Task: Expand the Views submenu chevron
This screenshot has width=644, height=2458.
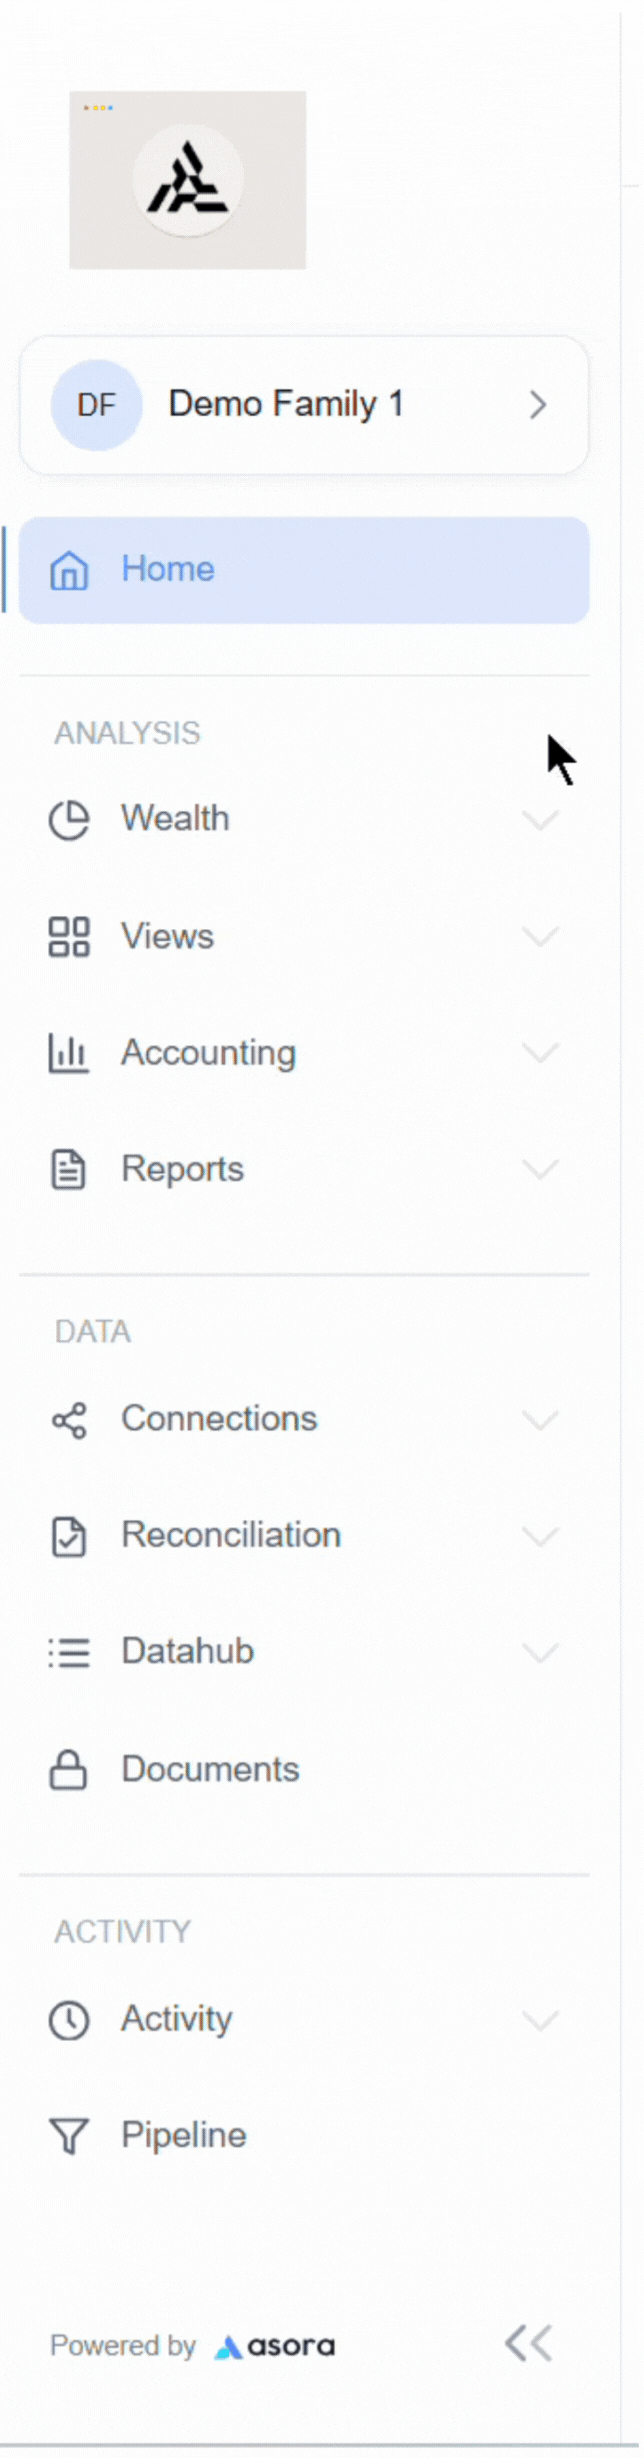Action: (540, 937)
